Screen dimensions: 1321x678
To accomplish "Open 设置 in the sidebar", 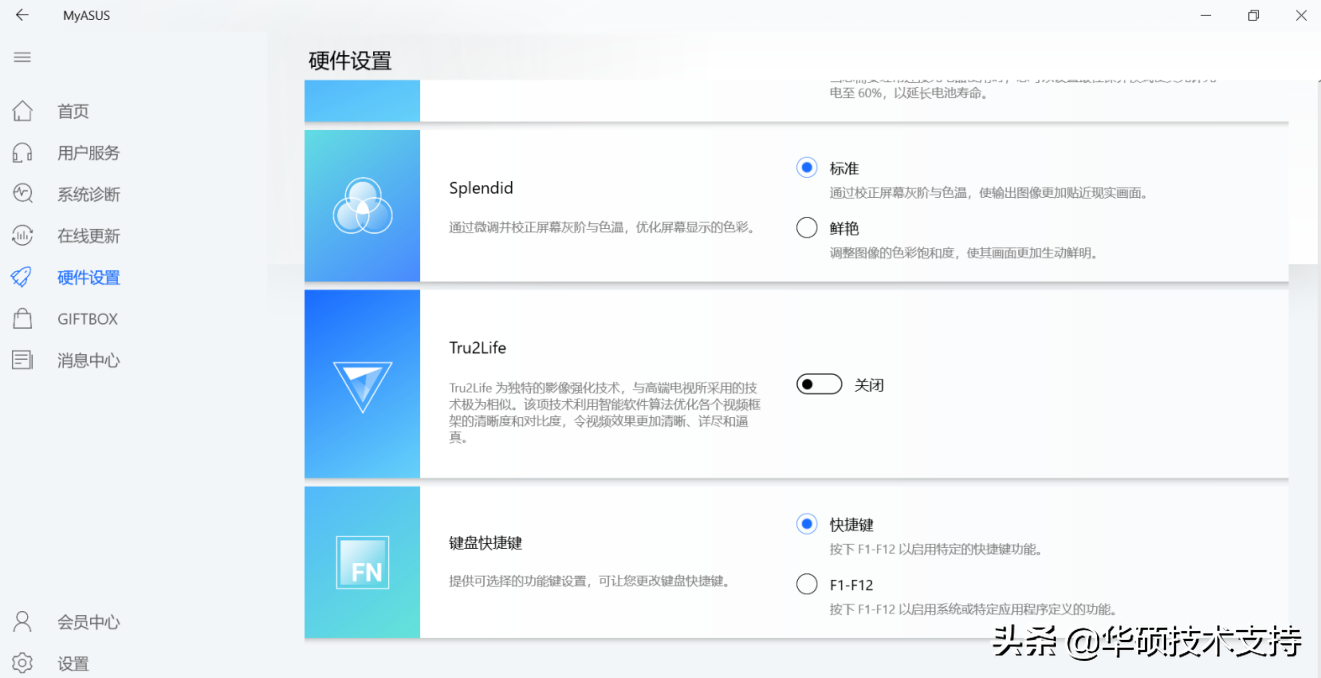I will tap(73, 663).
